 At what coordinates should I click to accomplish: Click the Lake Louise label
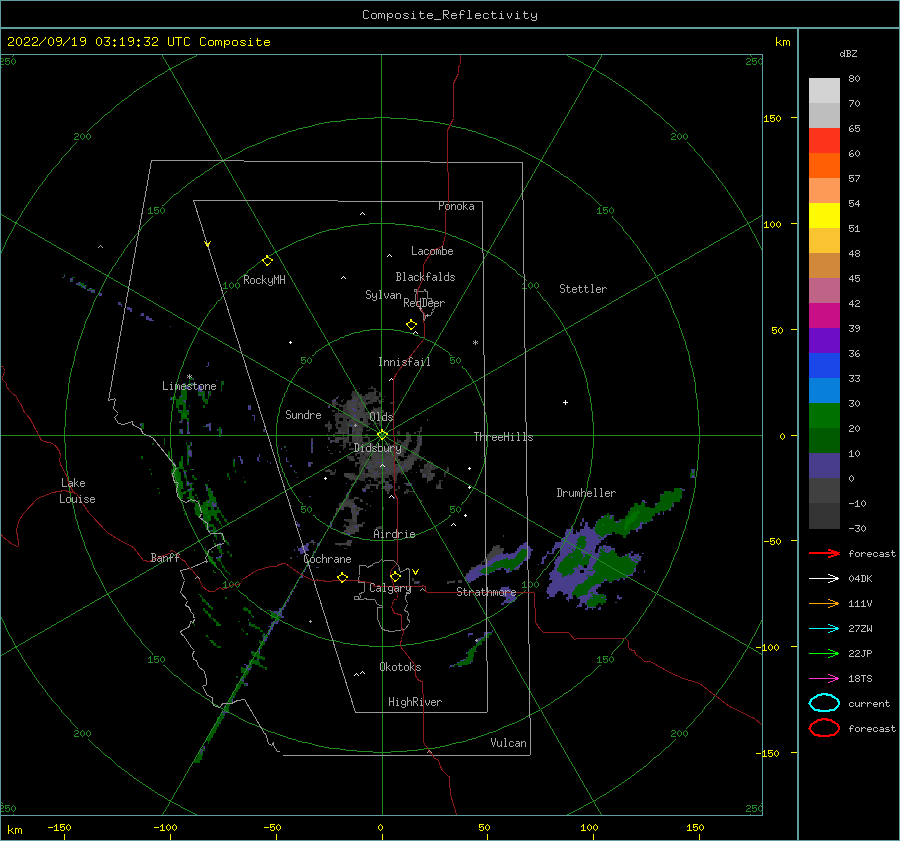[x=78, y=491]
